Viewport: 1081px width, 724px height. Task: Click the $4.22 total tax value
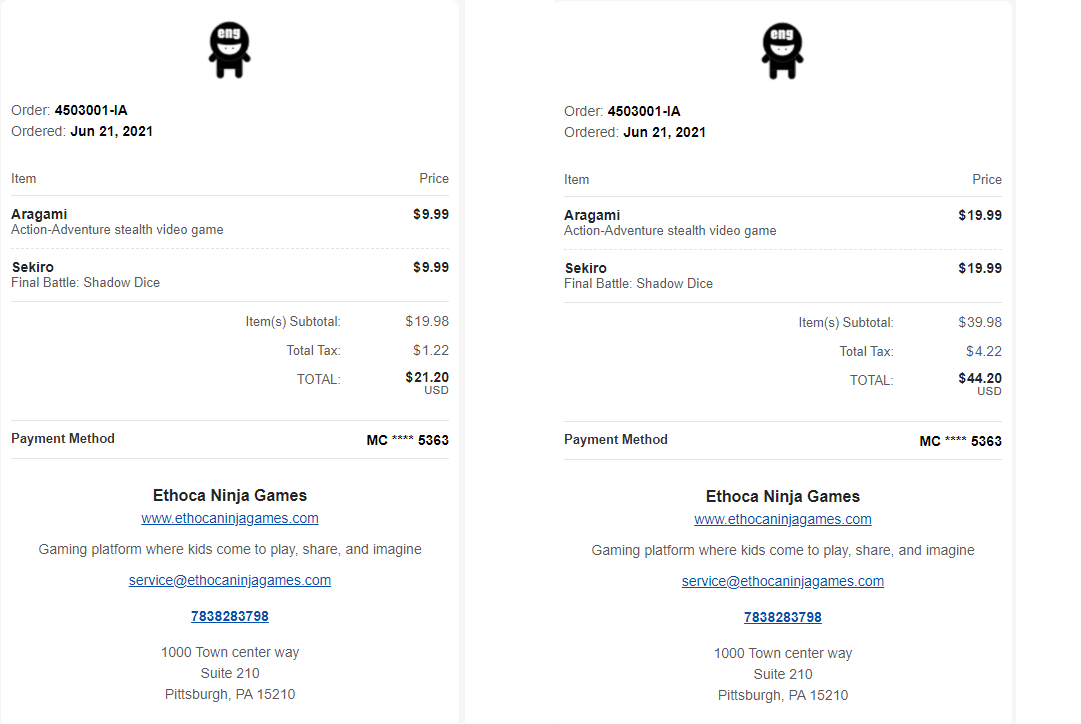984,351
